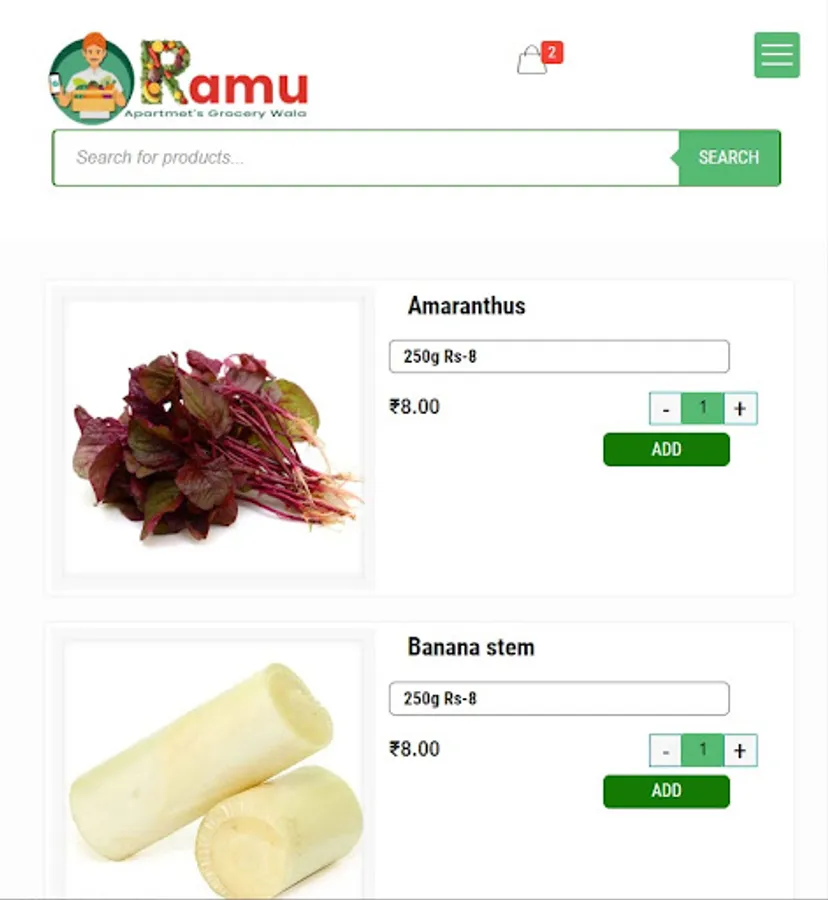The height and width of the screenshot is (900, 828).
Task: Open the green hamburger menu
Action: tap(776, 55)
